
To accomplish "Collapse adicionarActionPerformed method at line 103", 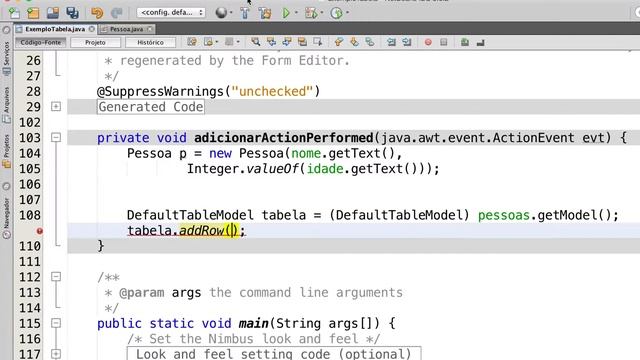I will coord(56,138).
